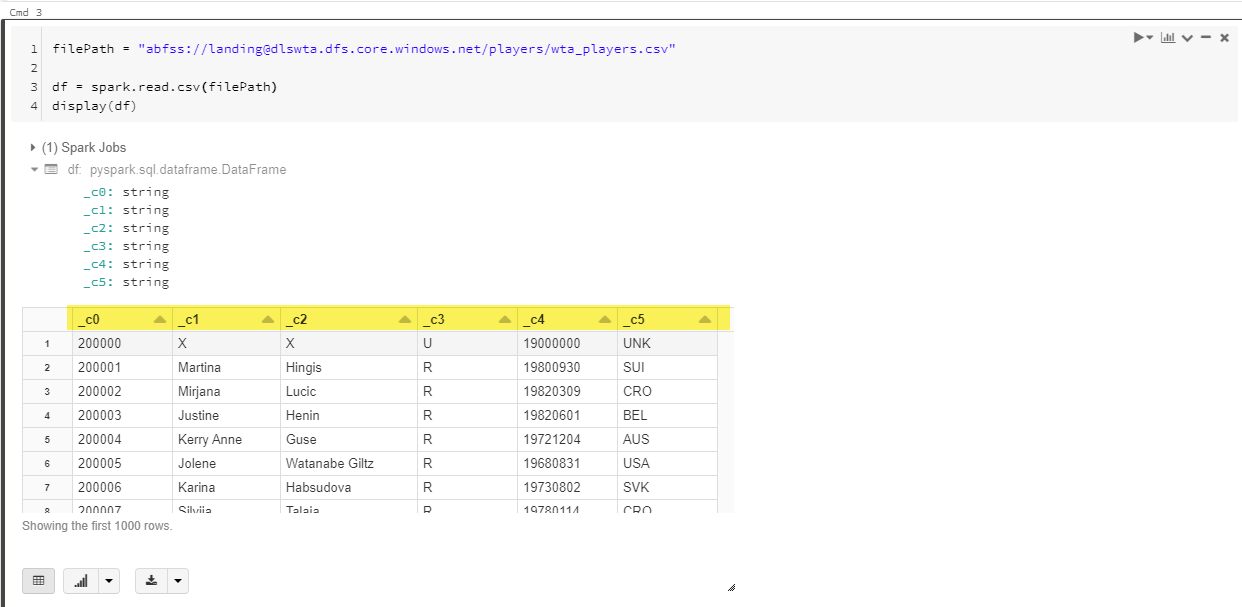Sort by the _c2 column arrow
The width and height of the screenshot is (1242, 607).
click(x=405, y=320)
